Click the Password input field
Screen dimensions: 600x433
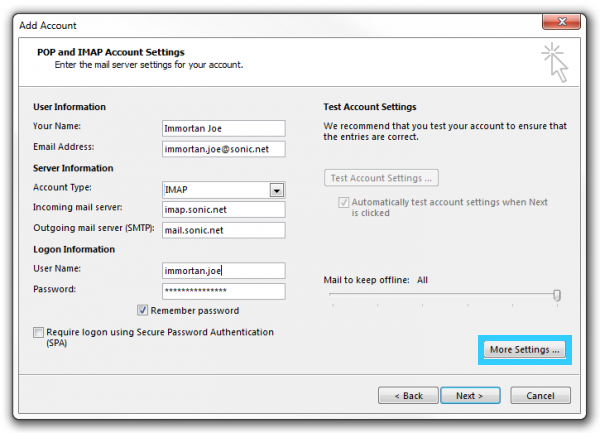pyautogui.click(x=223, y=291)
